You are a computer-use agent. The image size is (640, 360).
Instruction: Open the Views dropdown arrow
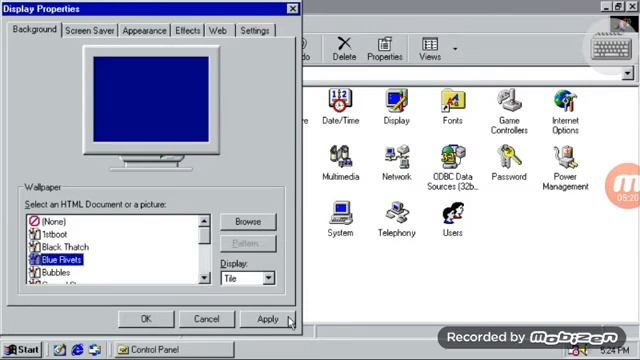click(455, 49)
